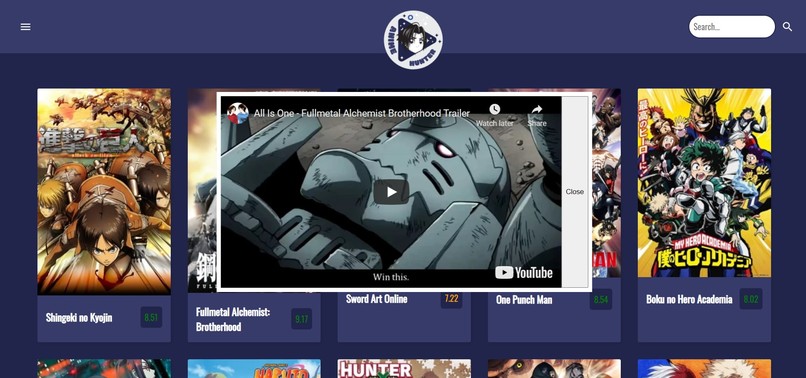The height and width of the screenshot is (378, 806).
Task: Click the Boku no Hero Academia title
Action: coord(689,299)
